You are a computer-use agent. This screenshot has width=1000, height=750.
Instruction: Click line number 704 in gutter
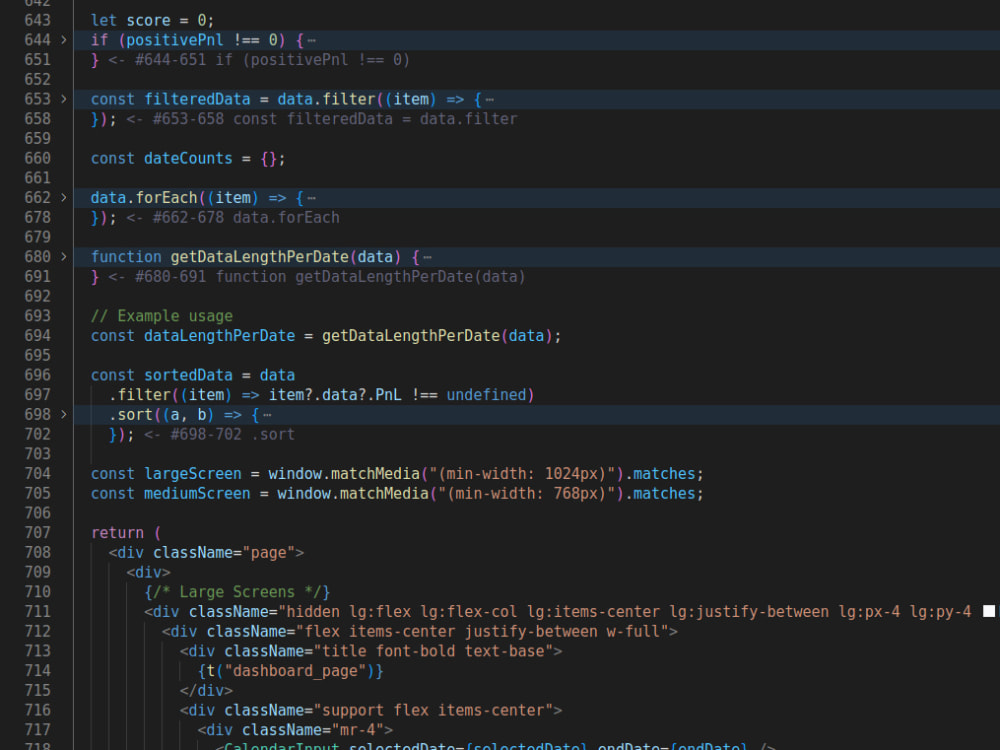(37, 474)
